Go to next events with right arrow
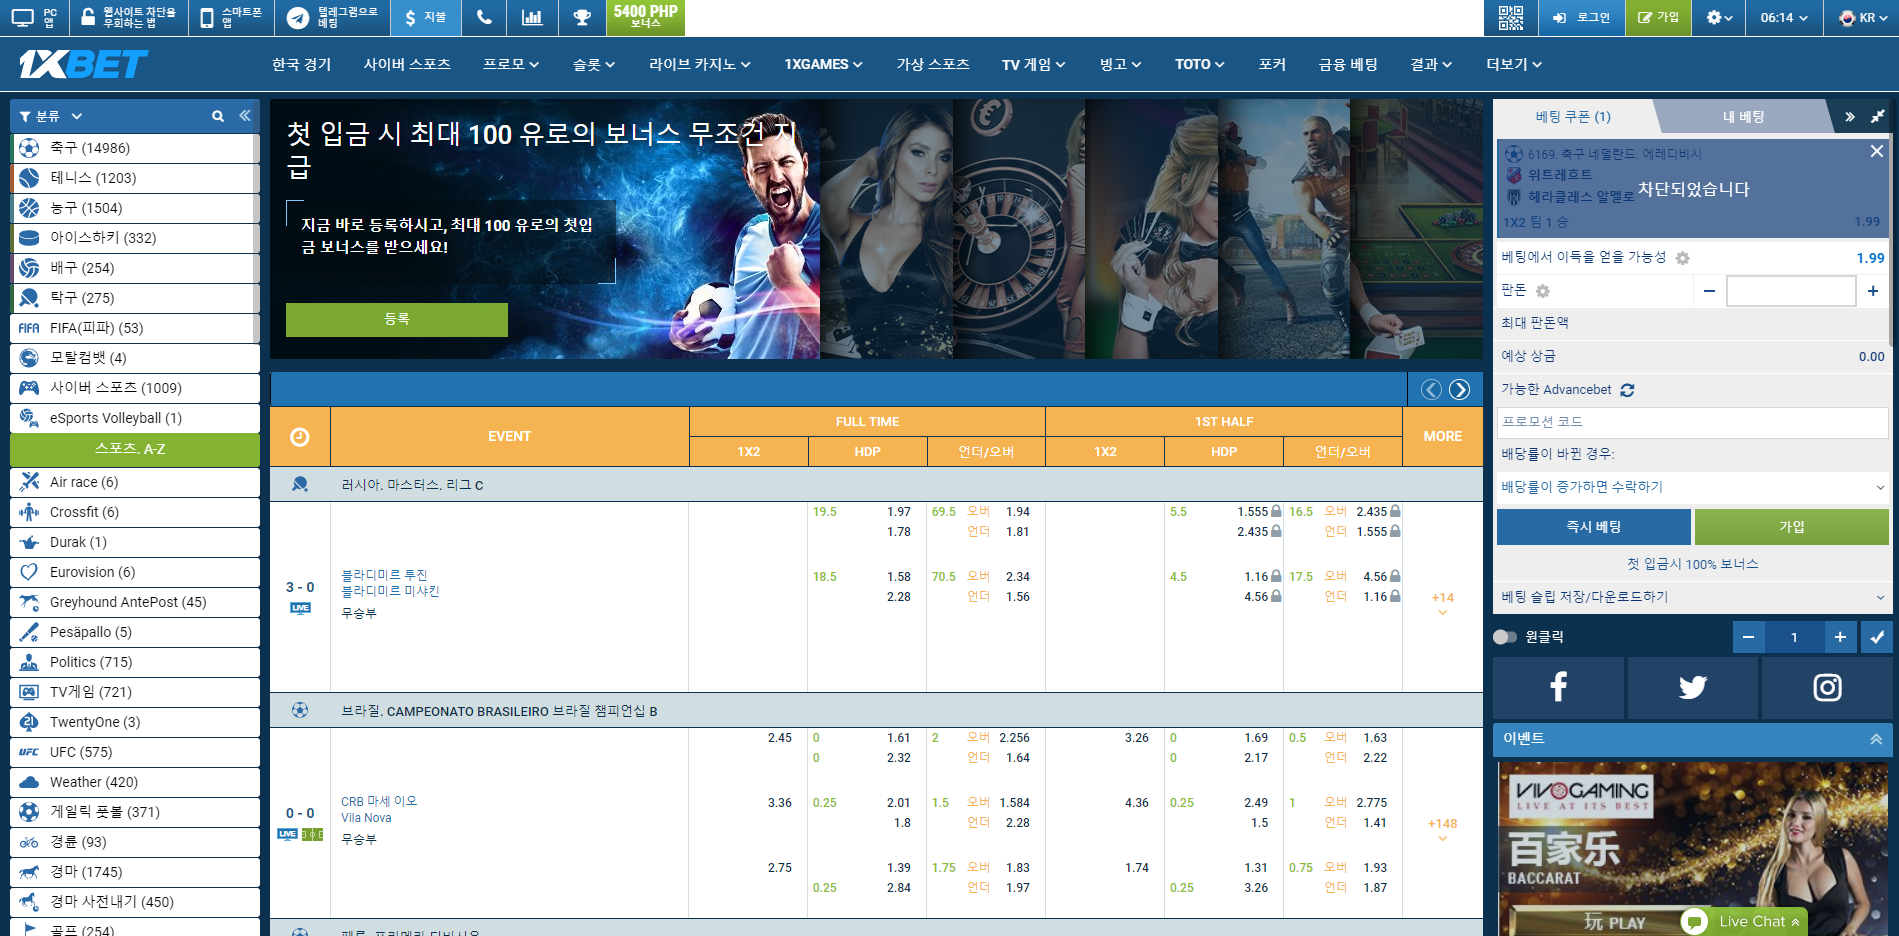The width and height of the screenshot is (1899, 936). pyautogui.click(x=1460, y=389)
